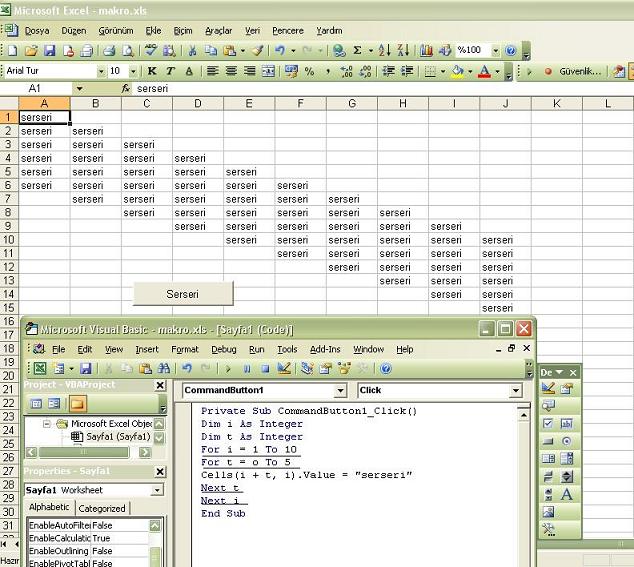Click Excel's Undo arrow icon
Viewport: 634px width, 567px height.
click(280, 51)
